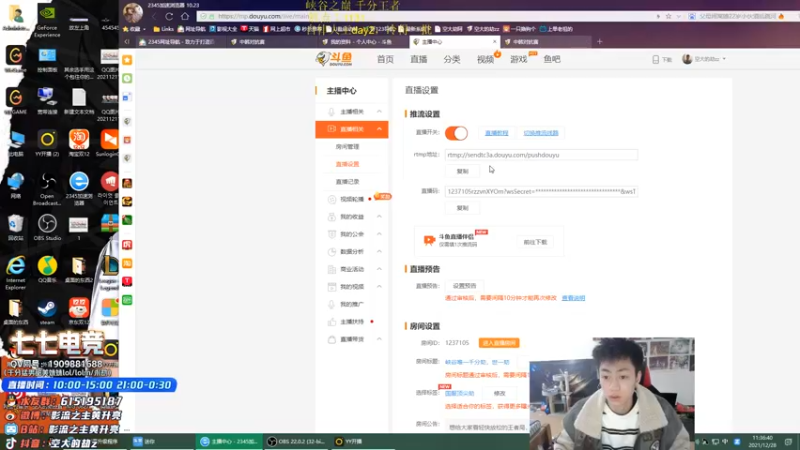Open the 首页 home nav item
The height and width of the screenshot is (450, 800).
pyautogui.click(x=385, y=59)
